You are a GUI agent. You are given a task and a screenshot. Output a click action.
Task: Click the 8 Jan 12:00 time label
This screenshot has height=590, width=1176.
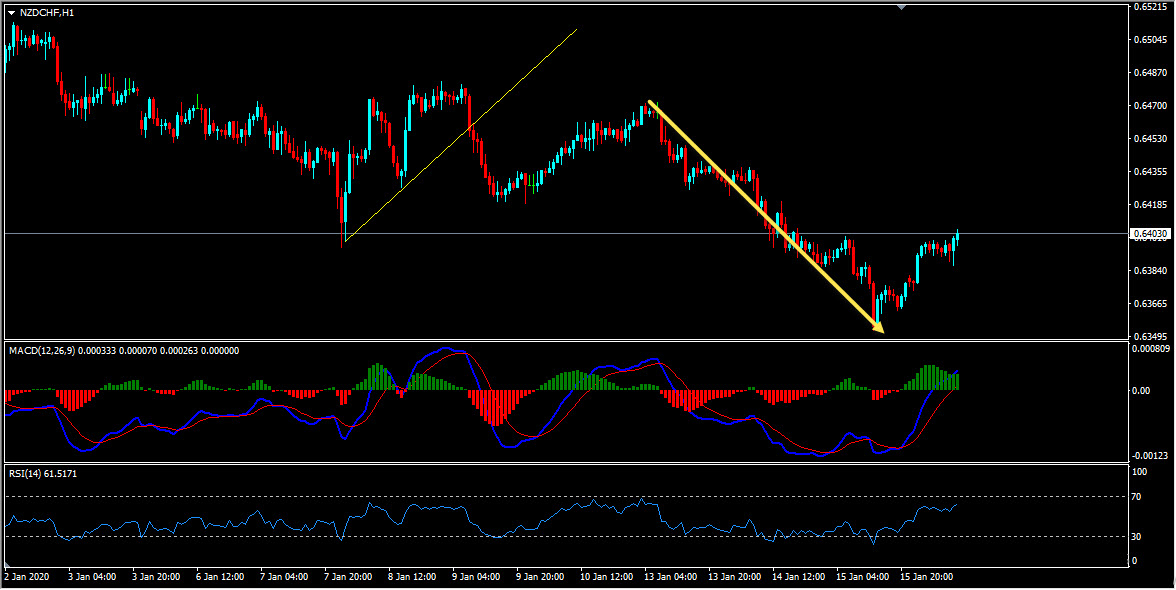click(414, 578)
